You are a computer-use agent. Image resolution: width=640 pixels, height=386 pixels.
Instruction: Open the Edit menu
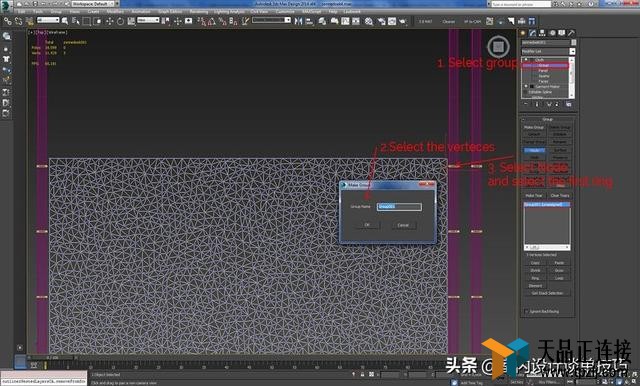[x=21, y=12]
